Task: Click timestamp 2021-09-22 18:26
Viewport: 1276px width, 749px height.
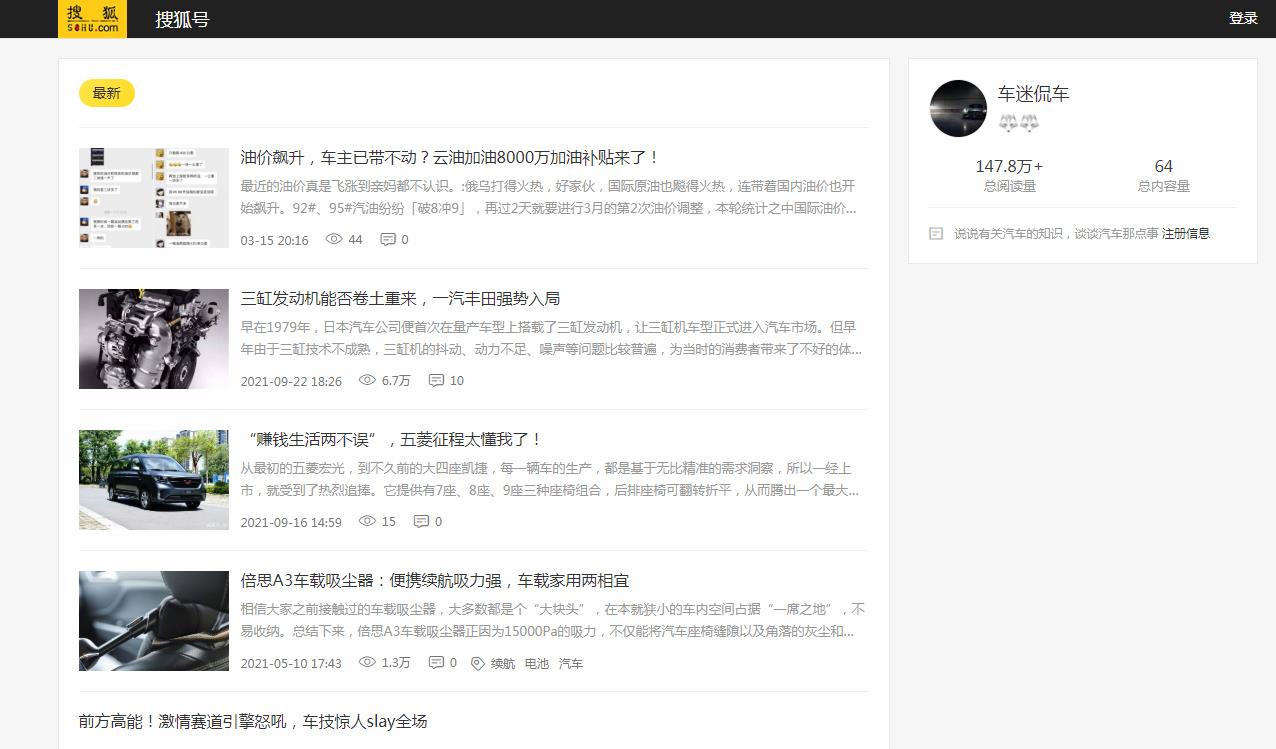Action: click(291, 381)
